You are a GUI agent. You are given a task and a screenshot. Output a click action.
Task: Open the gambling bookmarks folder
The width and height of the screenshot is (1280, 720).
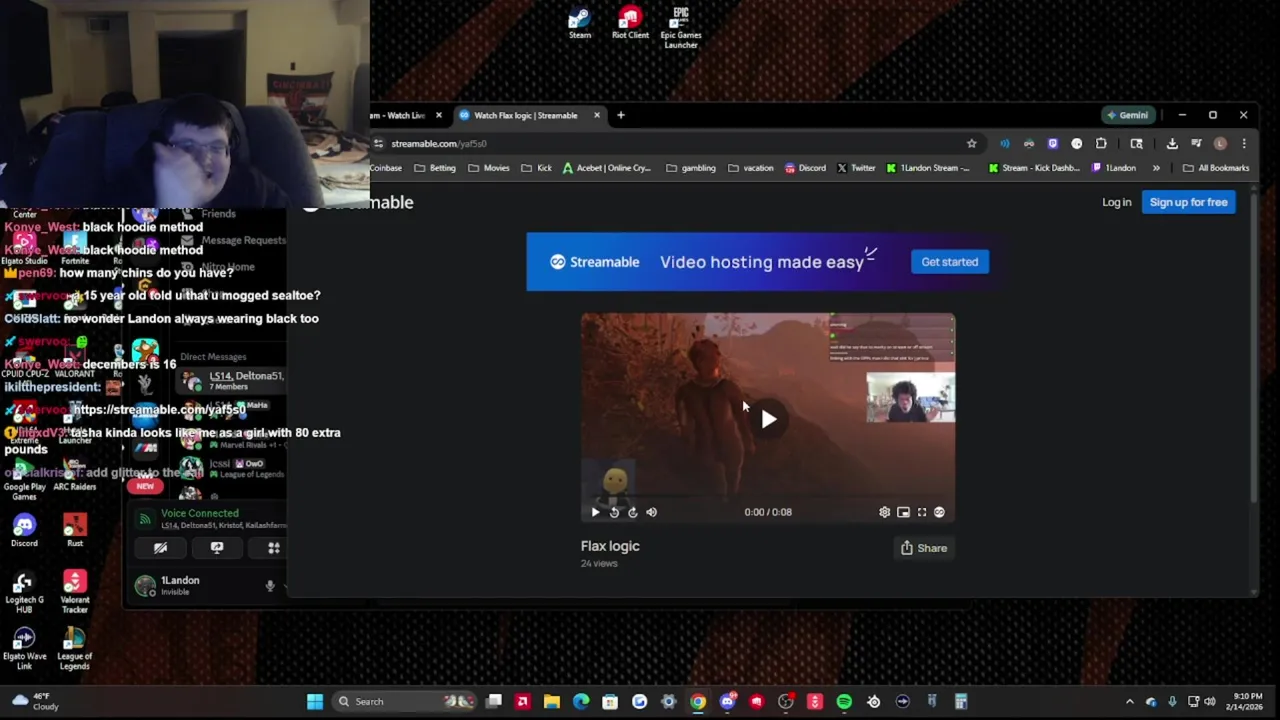(691, 168)
